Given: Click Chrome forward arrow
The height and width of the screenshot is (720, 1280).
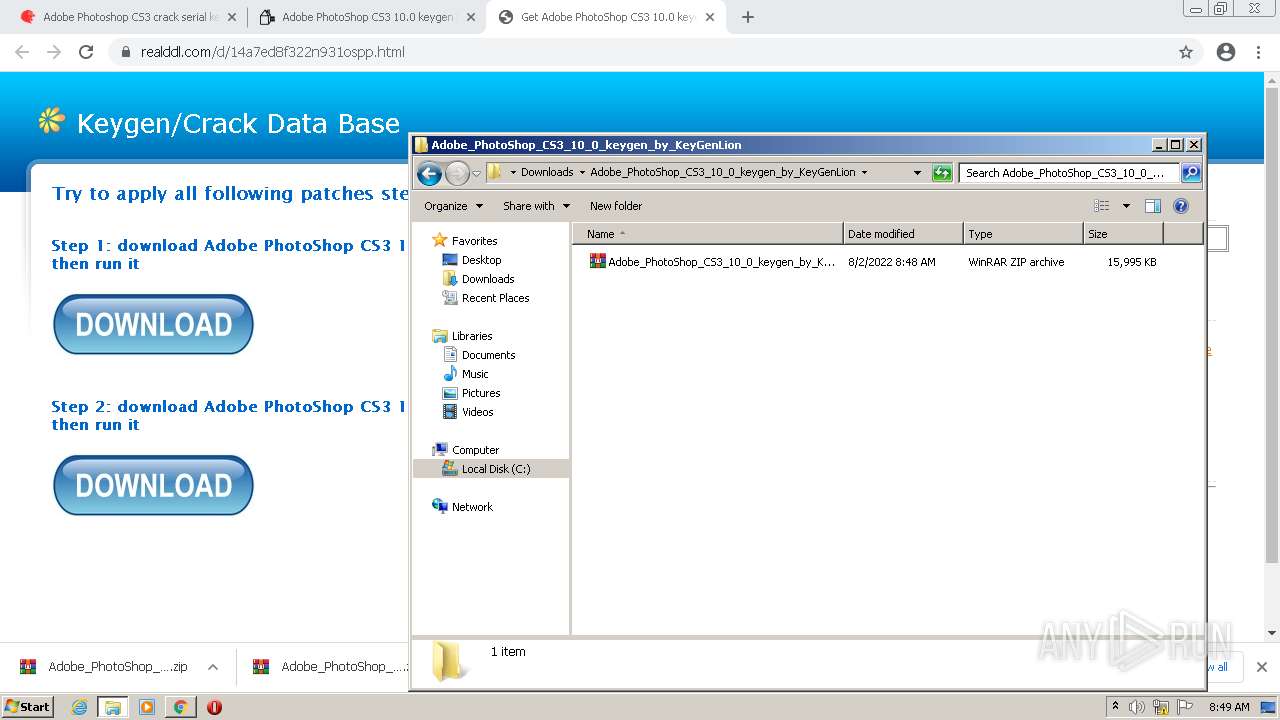Looking at the screenshot, I should point(54,52).
